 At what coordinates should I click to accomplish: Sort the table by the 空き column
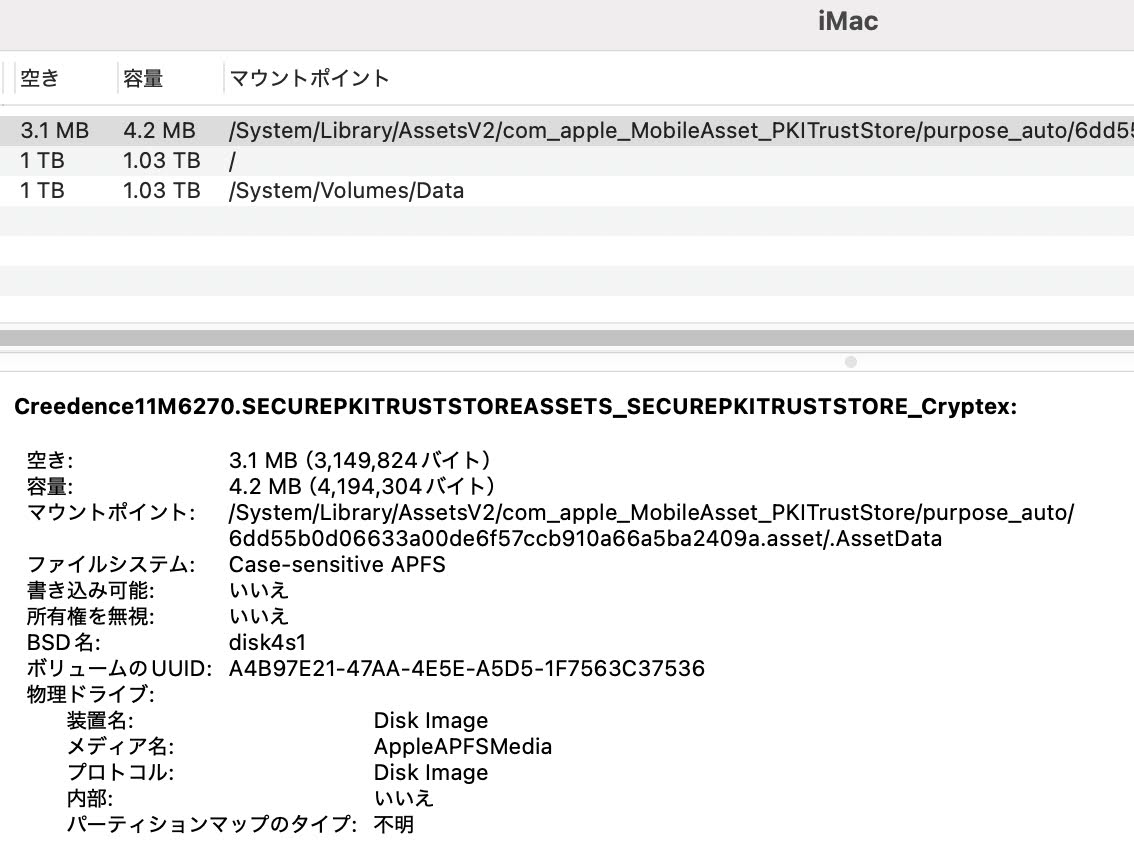click(x=40, y=78)
